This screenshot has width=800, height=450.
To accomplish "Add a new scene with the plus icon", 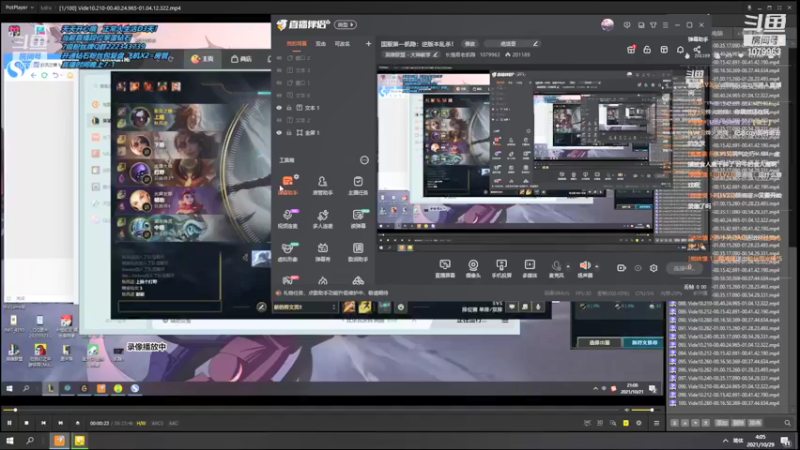I will 368,44.
